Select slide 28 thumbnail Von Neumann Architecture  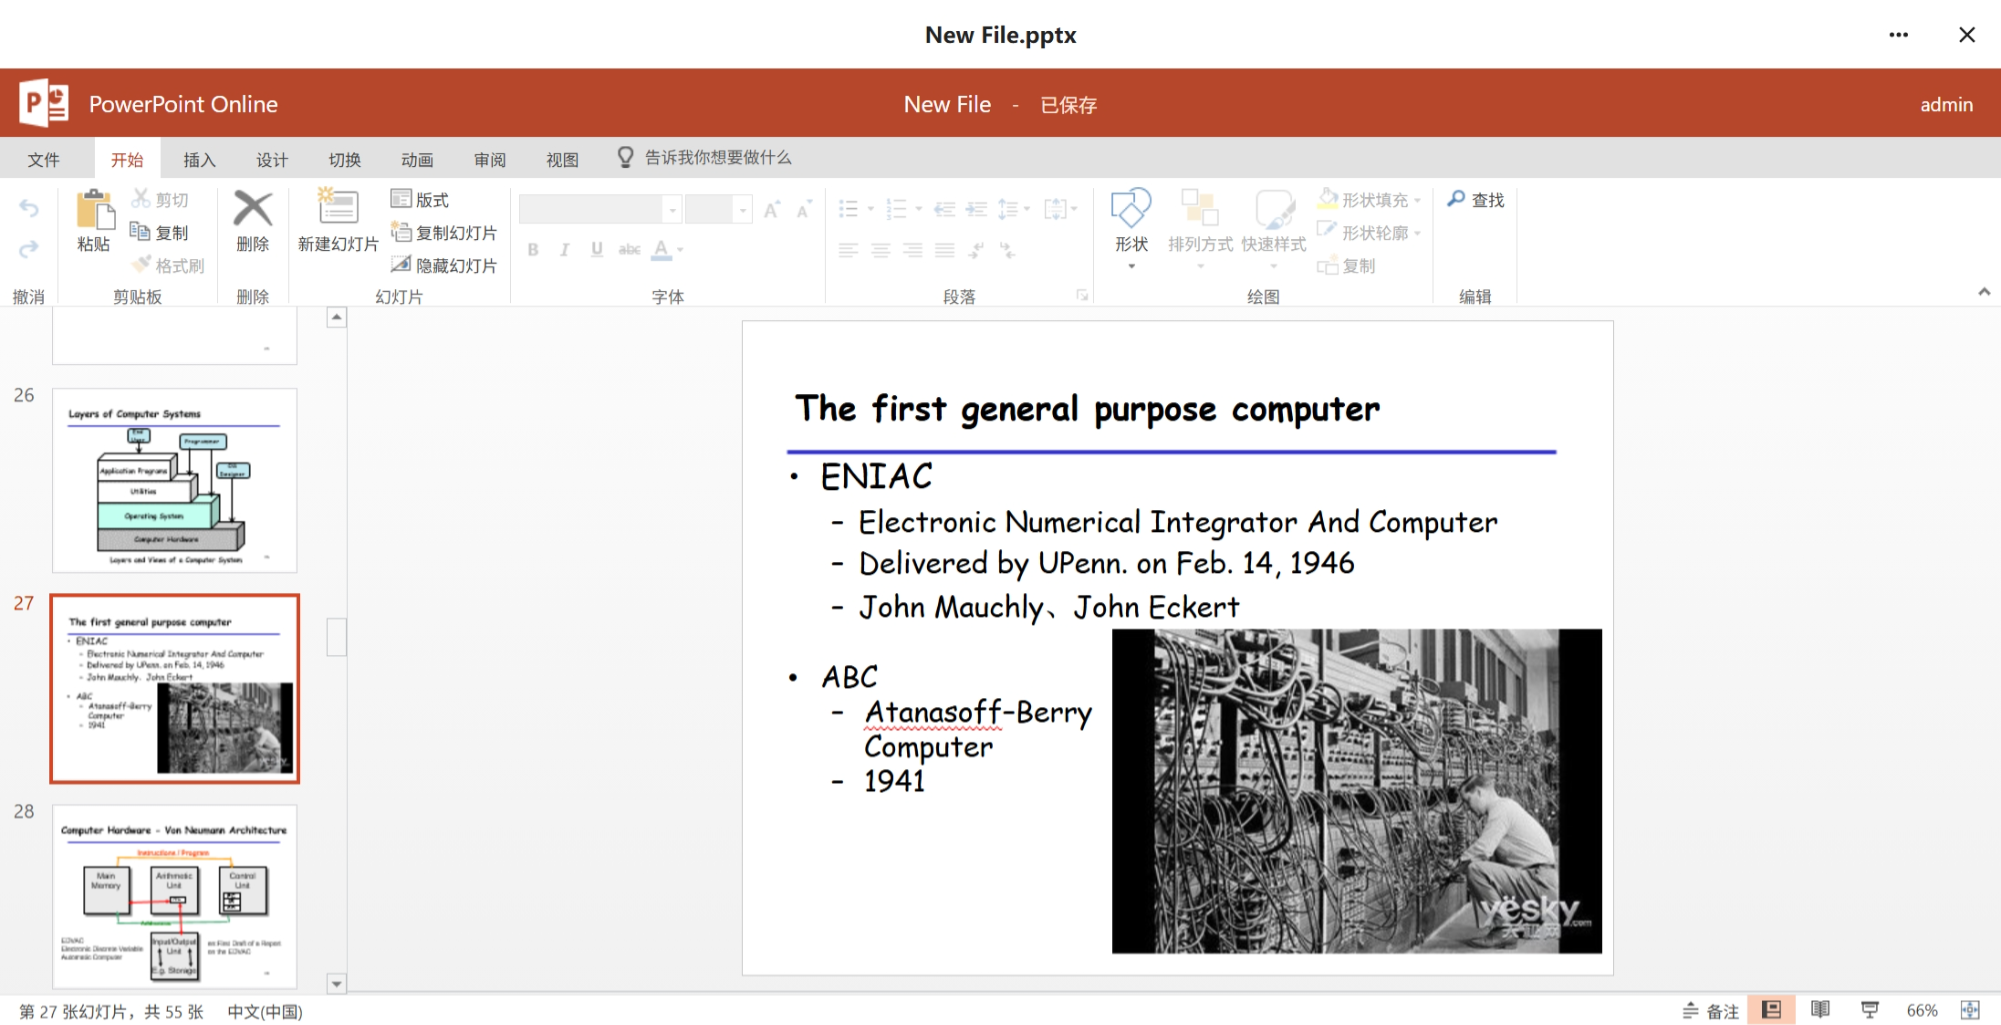click(x=175, y=896)
